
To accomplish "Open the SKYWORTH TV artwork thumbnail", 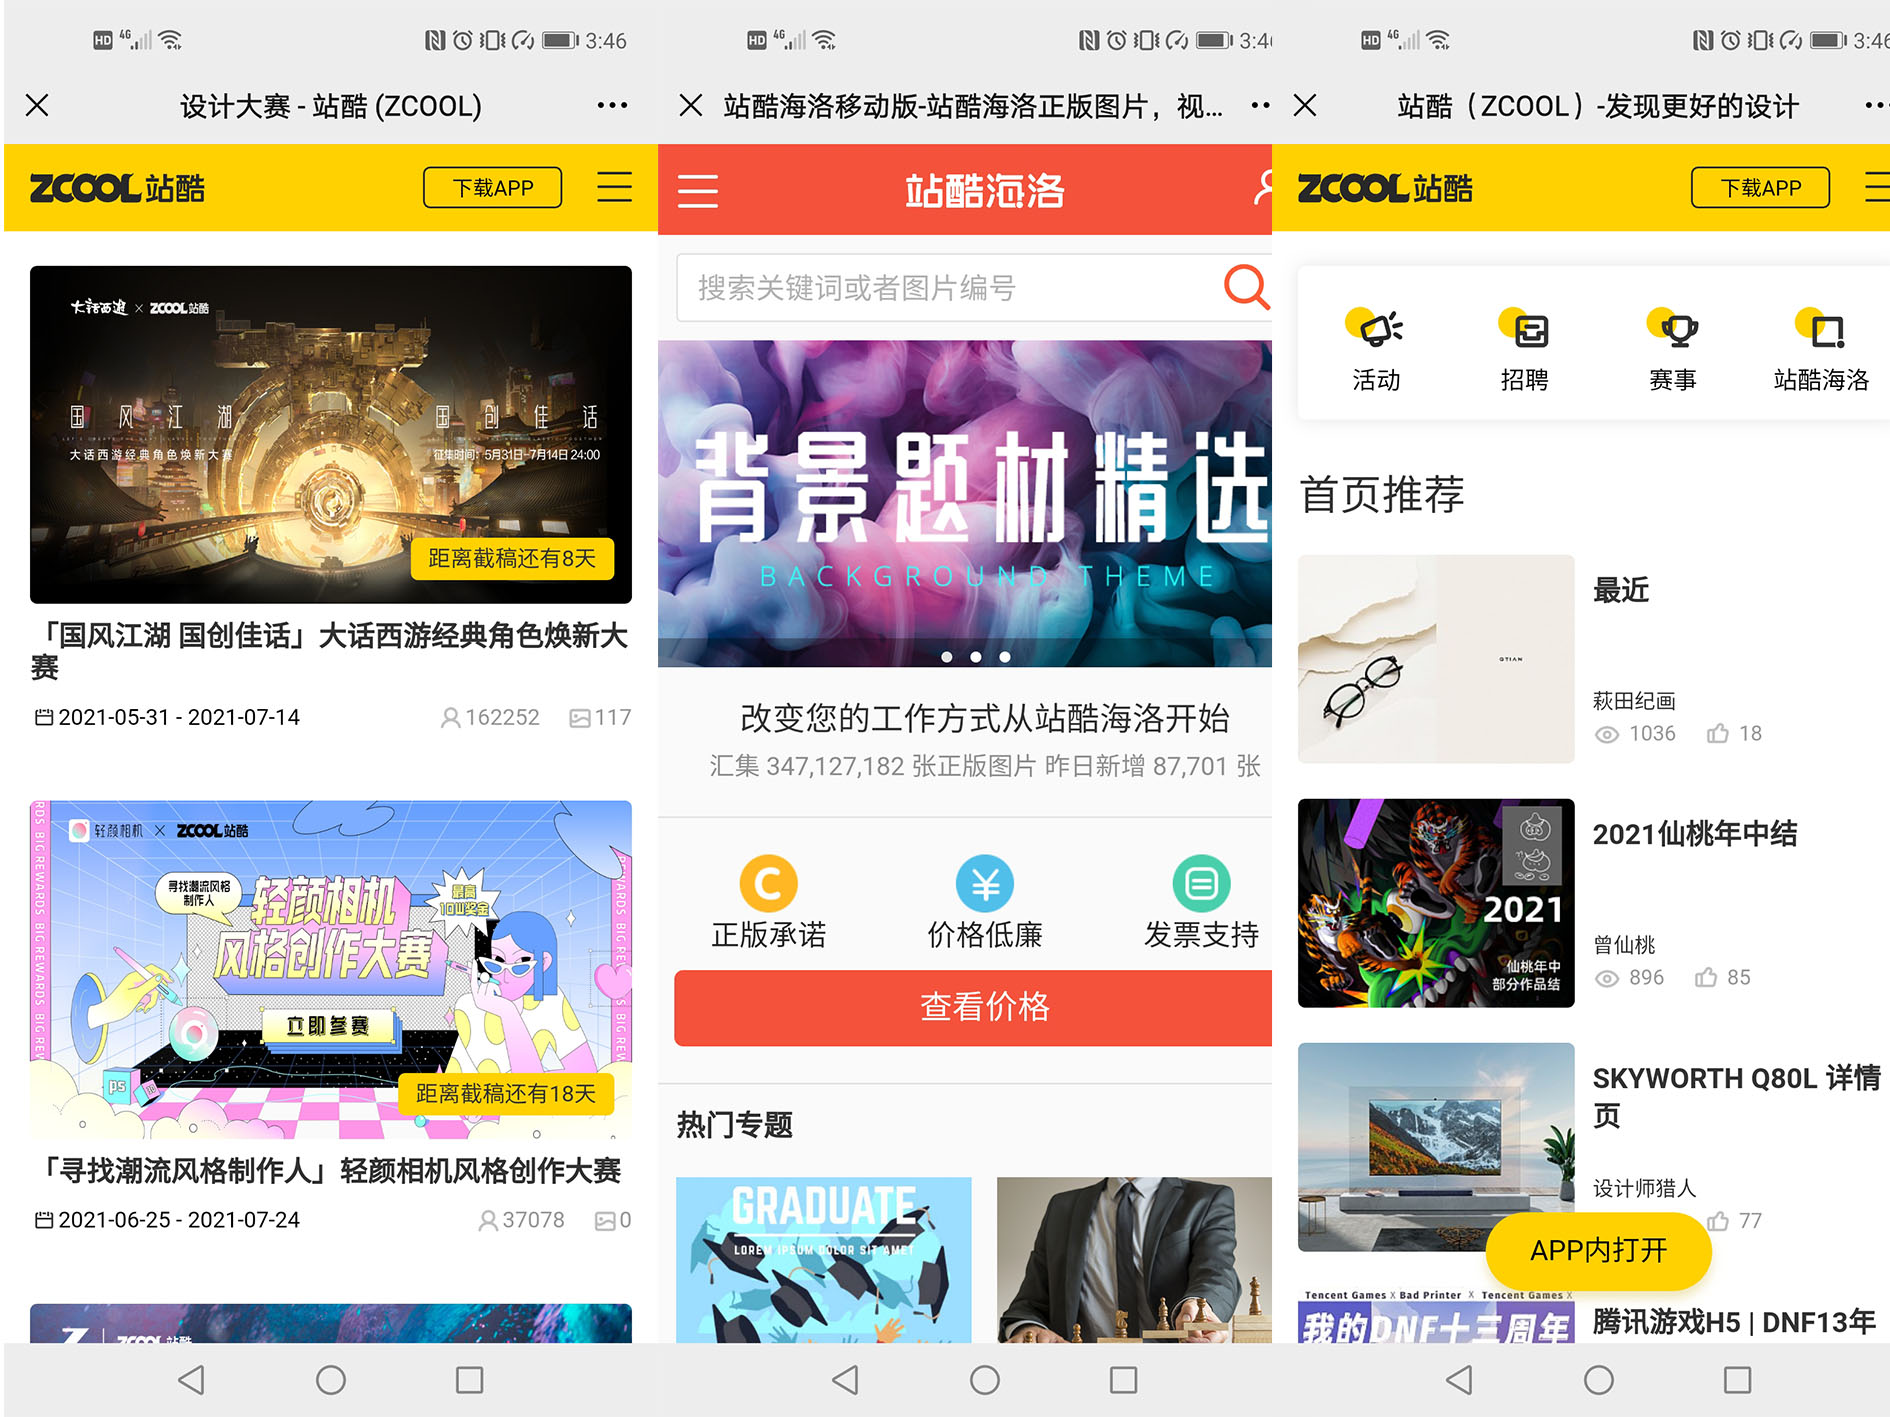I will [1436, 1147].
